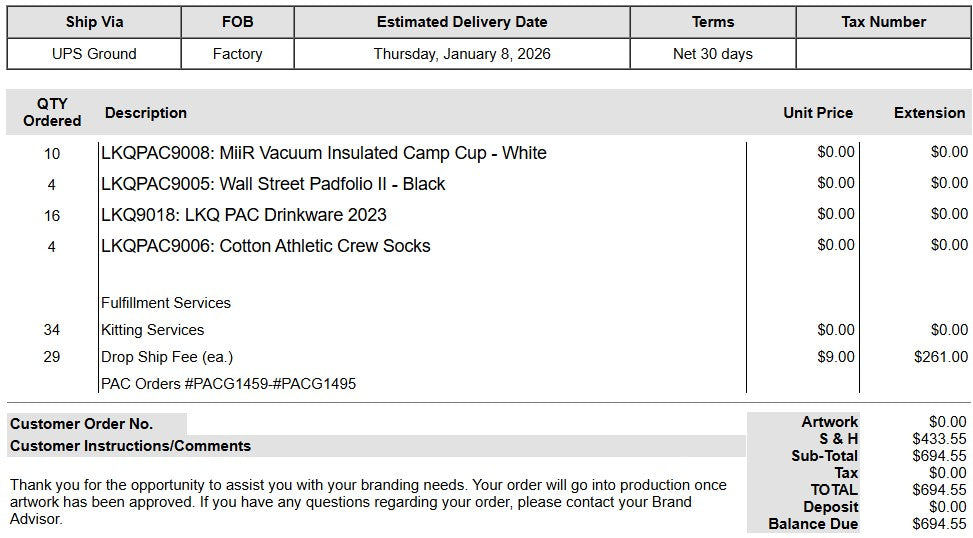Select the MiiR Vacuum Insulated Camp Cup line
973x538 pixels.
324,153
